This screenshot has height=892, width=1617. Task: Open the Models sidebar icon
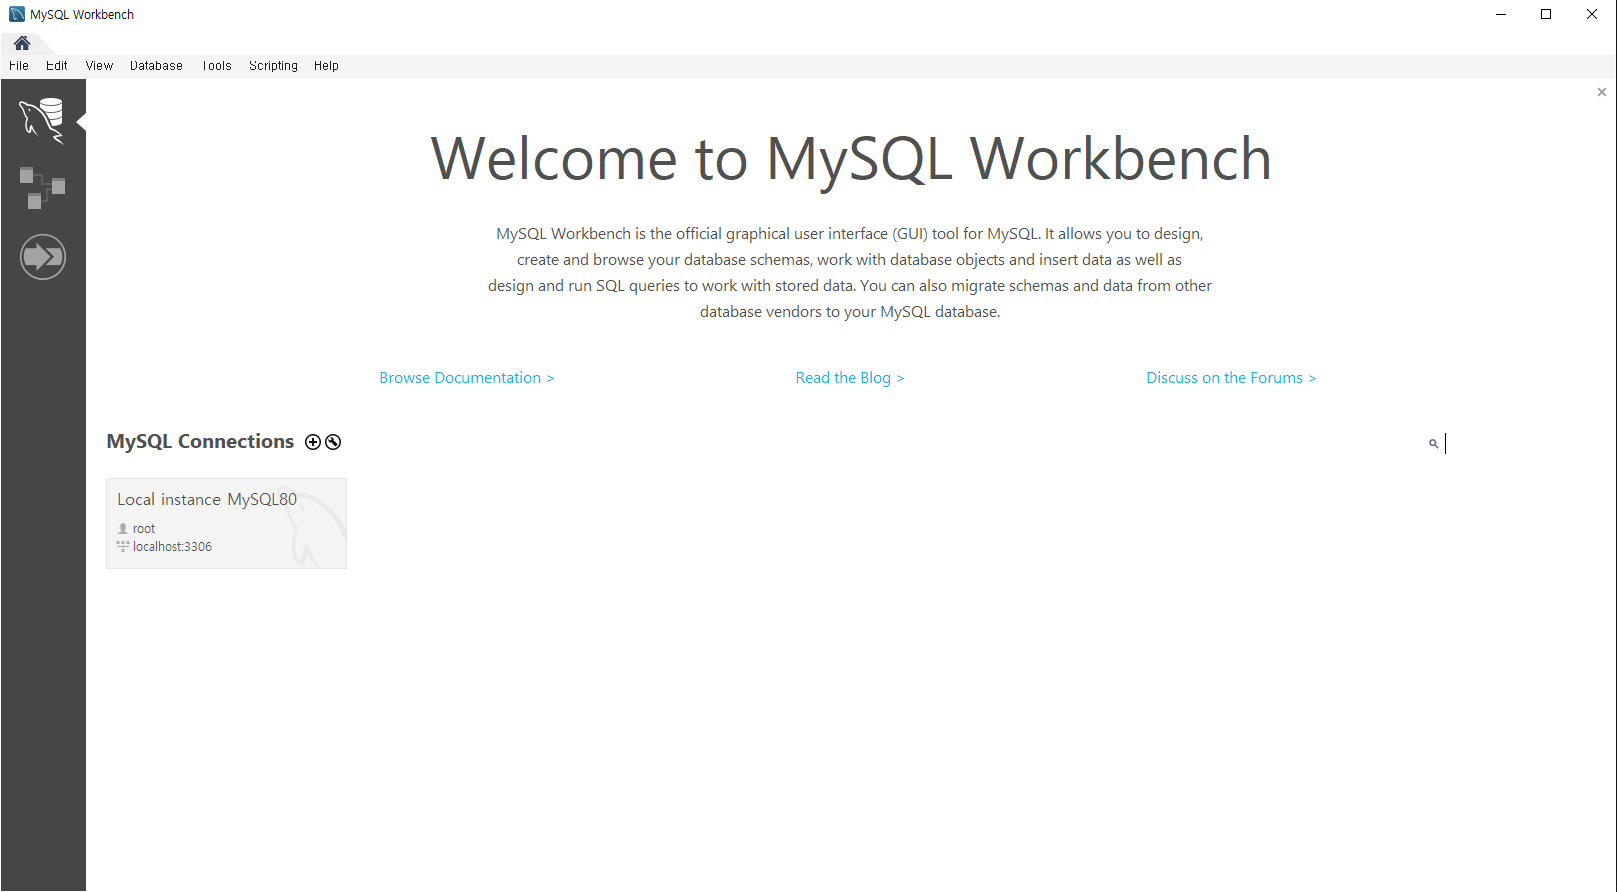(x=42, y=187)
